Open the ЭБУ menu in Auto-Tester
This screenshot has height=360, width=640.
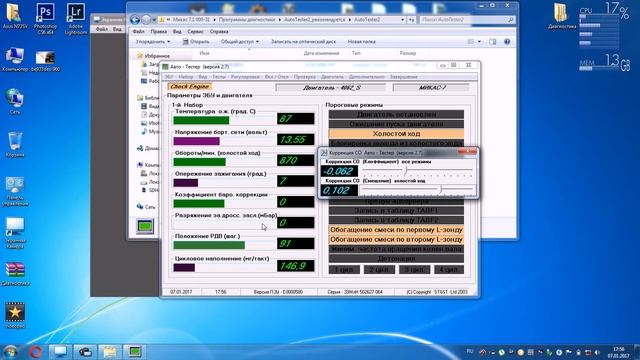coord(169,77)
